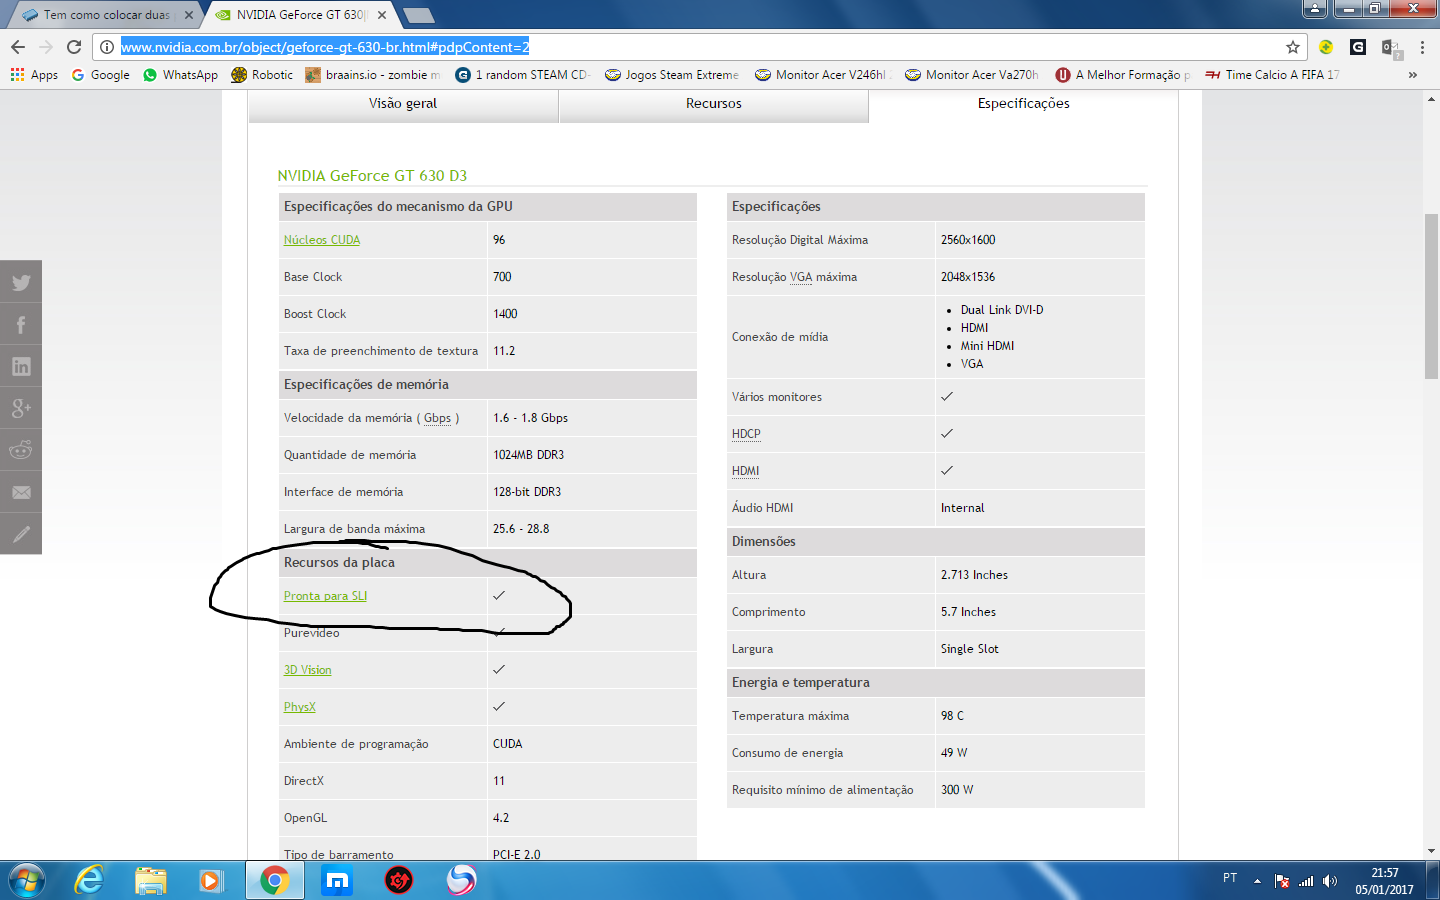Click scrollbar down arrow
This screenshot has height=900, width=1440.
[1431, 851]
